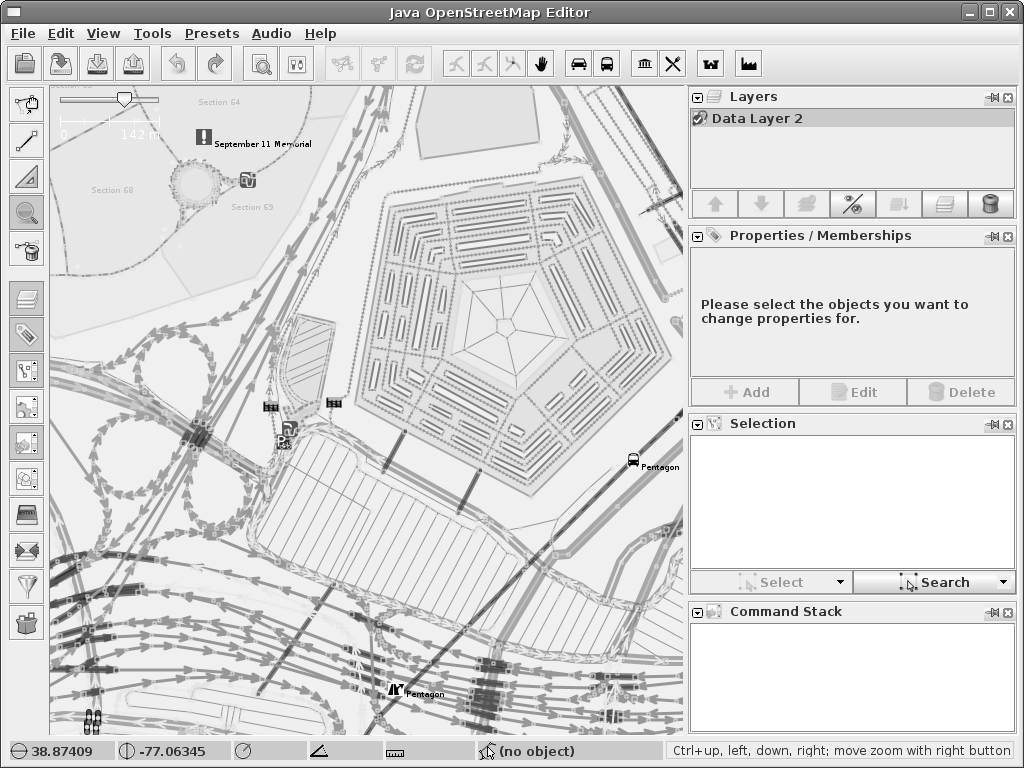Click the Open file toolbar icon
This screenshot has height=768, width=1024.
(x=26, y=64)
